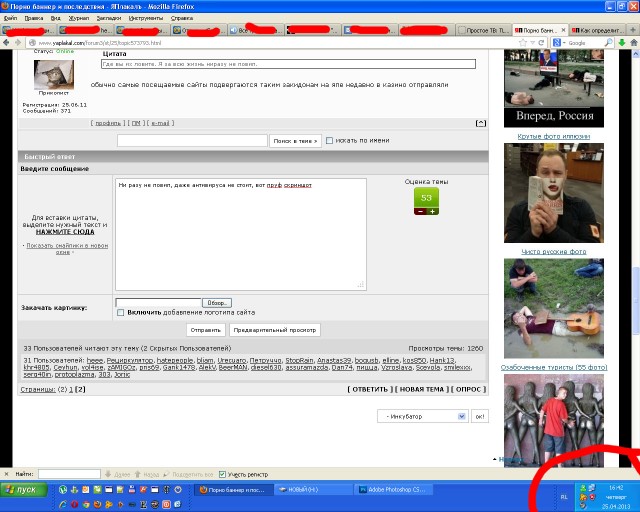Click the 'Отправить' submit button
The image size is (640, 512).
[x=205, y=329]
